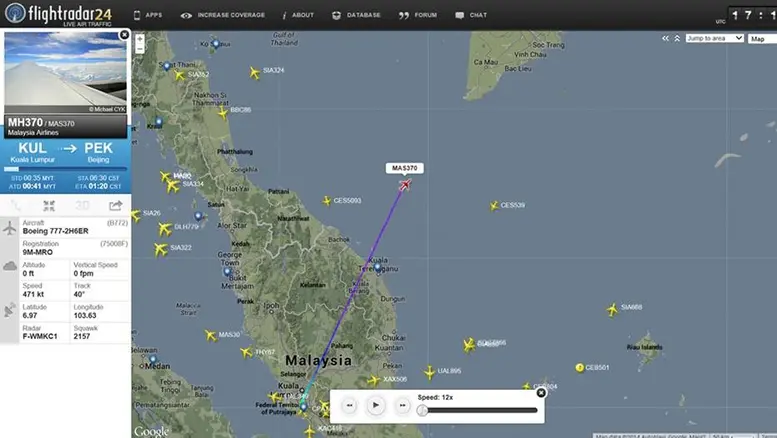This screenshot has width=777, height=438.
Task: Click the Map view type button
Action: click(761, 39)
